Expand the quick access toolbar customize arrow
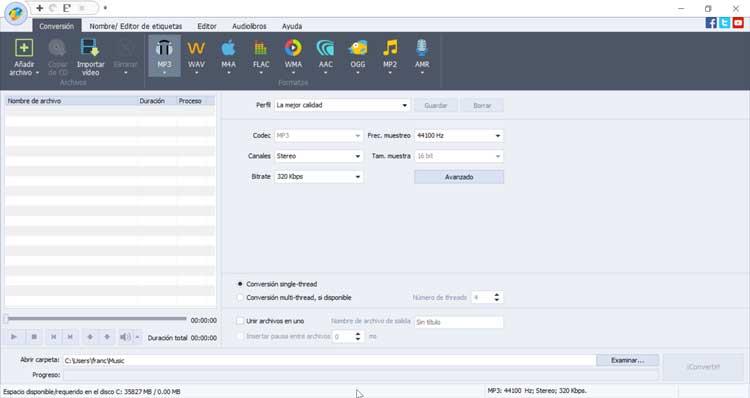Viewport: 750px width, 398px height. click(x=105, y=8)
